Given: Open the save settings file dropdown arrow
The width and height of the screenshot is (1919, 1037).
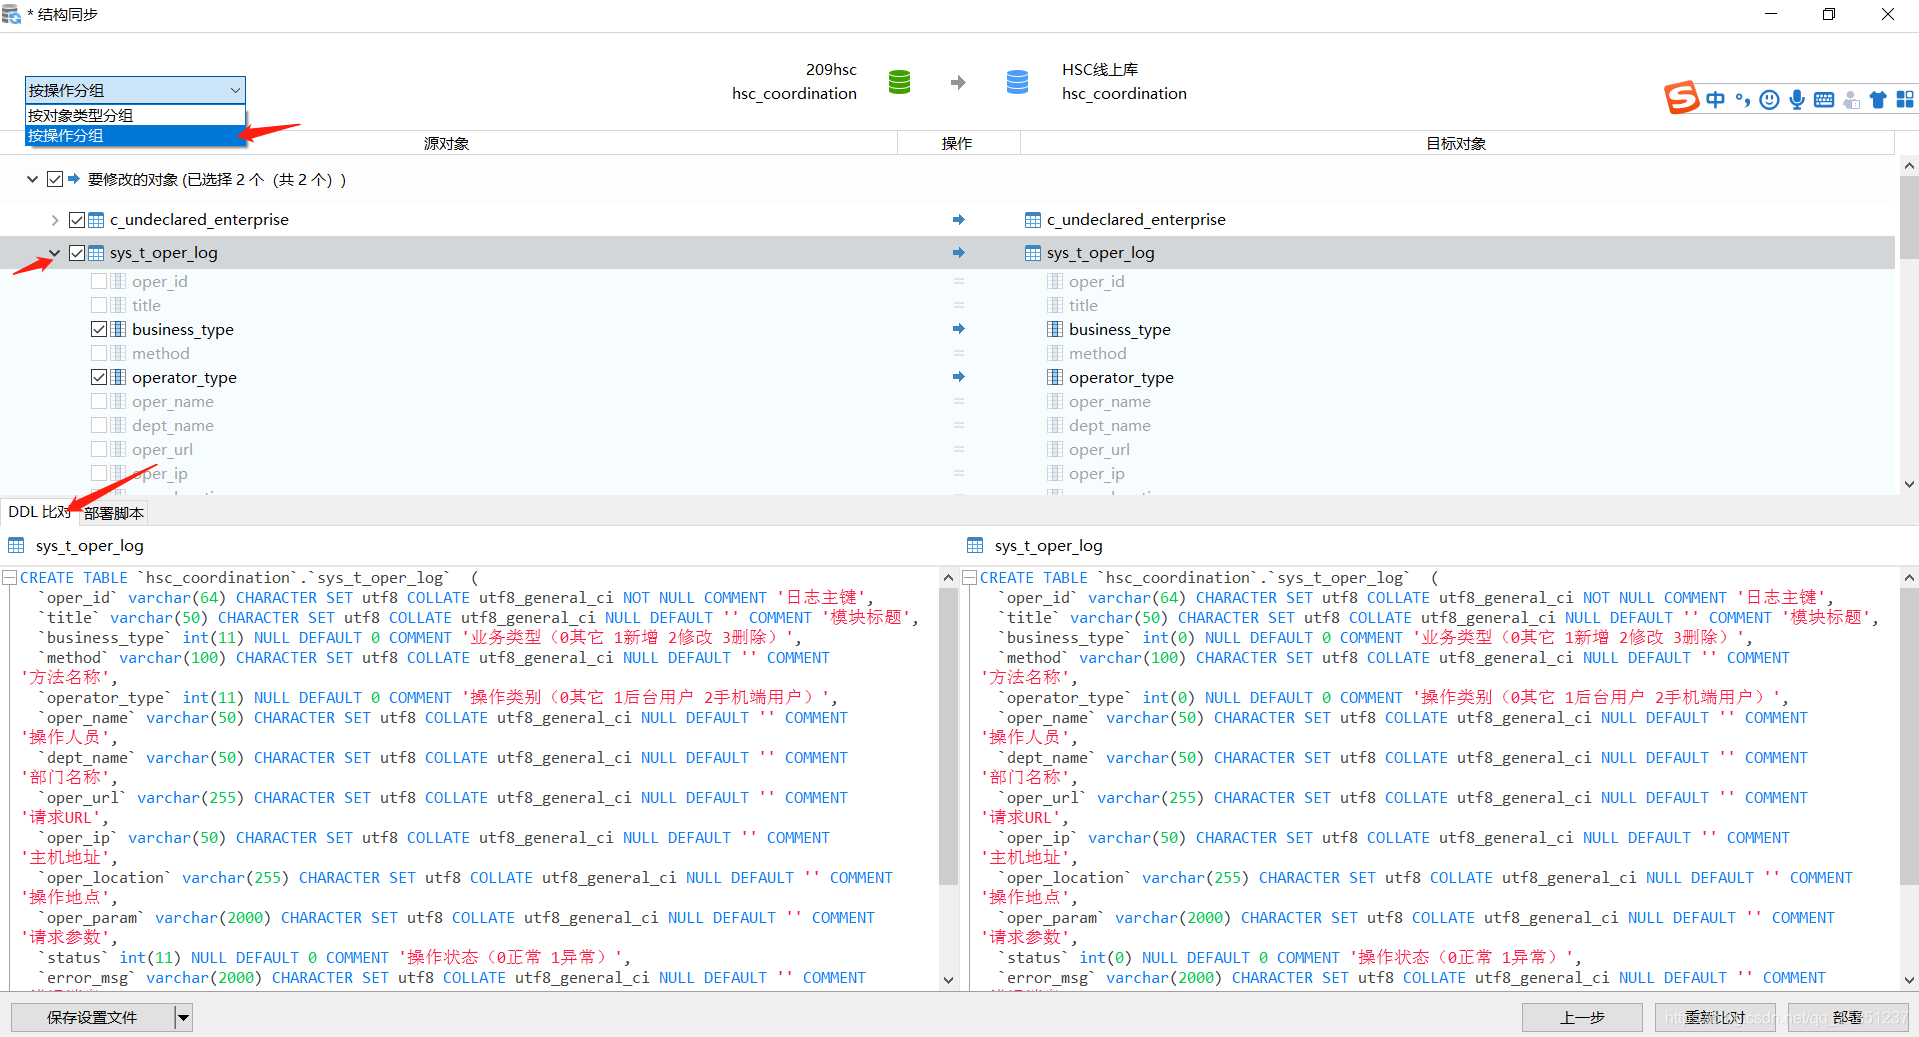Looking at the screenshot, I should 183,1018.
